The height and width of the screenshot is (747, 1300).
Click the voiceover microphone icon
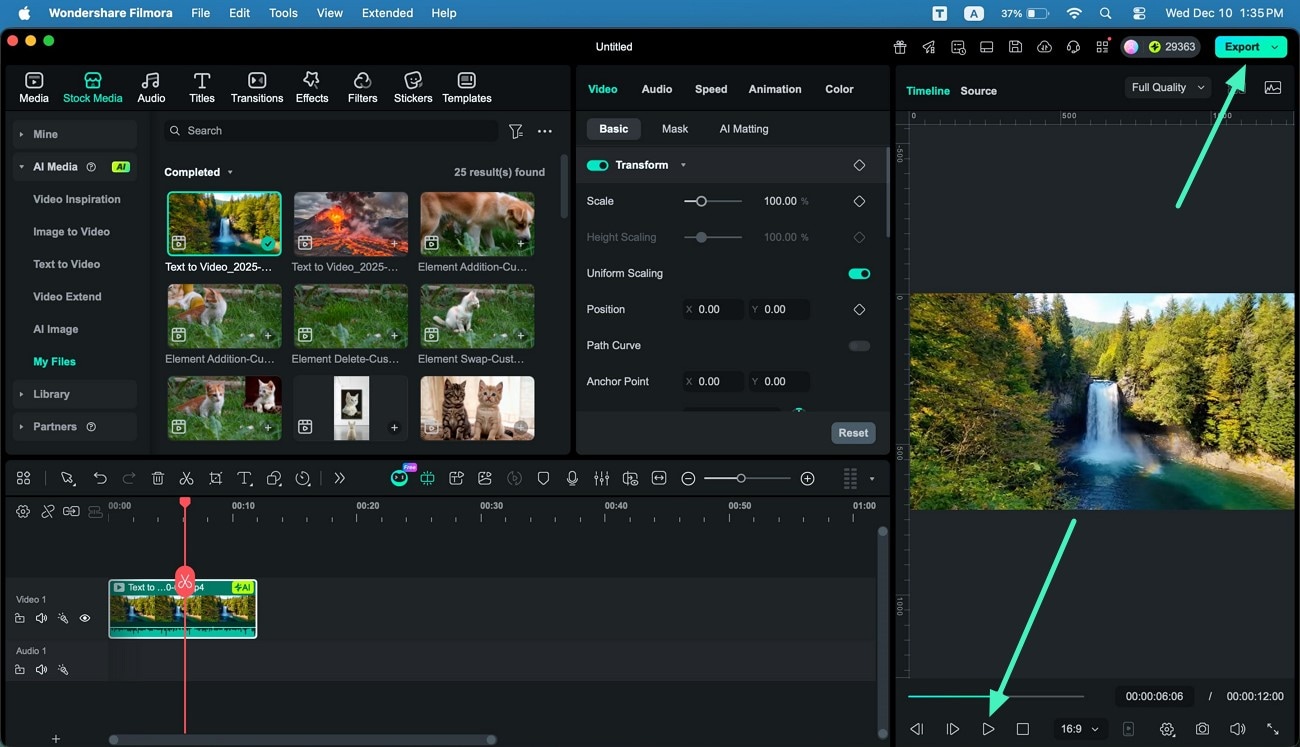point(572,479)
